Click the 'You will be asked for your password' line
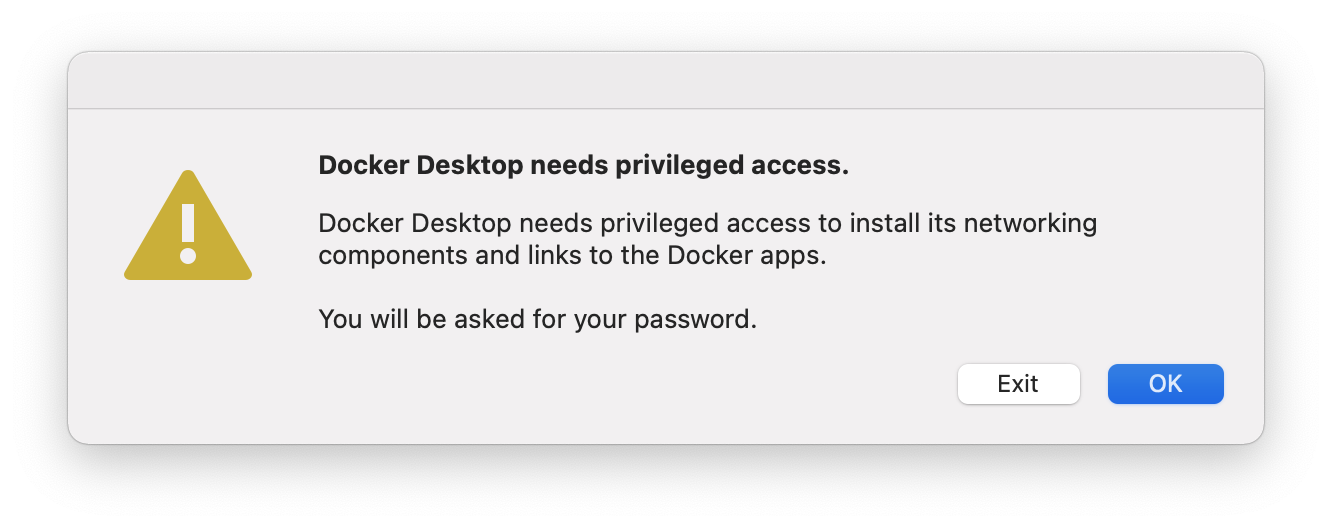The height and width of the screenshot is (528, 1332). pyautogui.click(x=537, y=319)
